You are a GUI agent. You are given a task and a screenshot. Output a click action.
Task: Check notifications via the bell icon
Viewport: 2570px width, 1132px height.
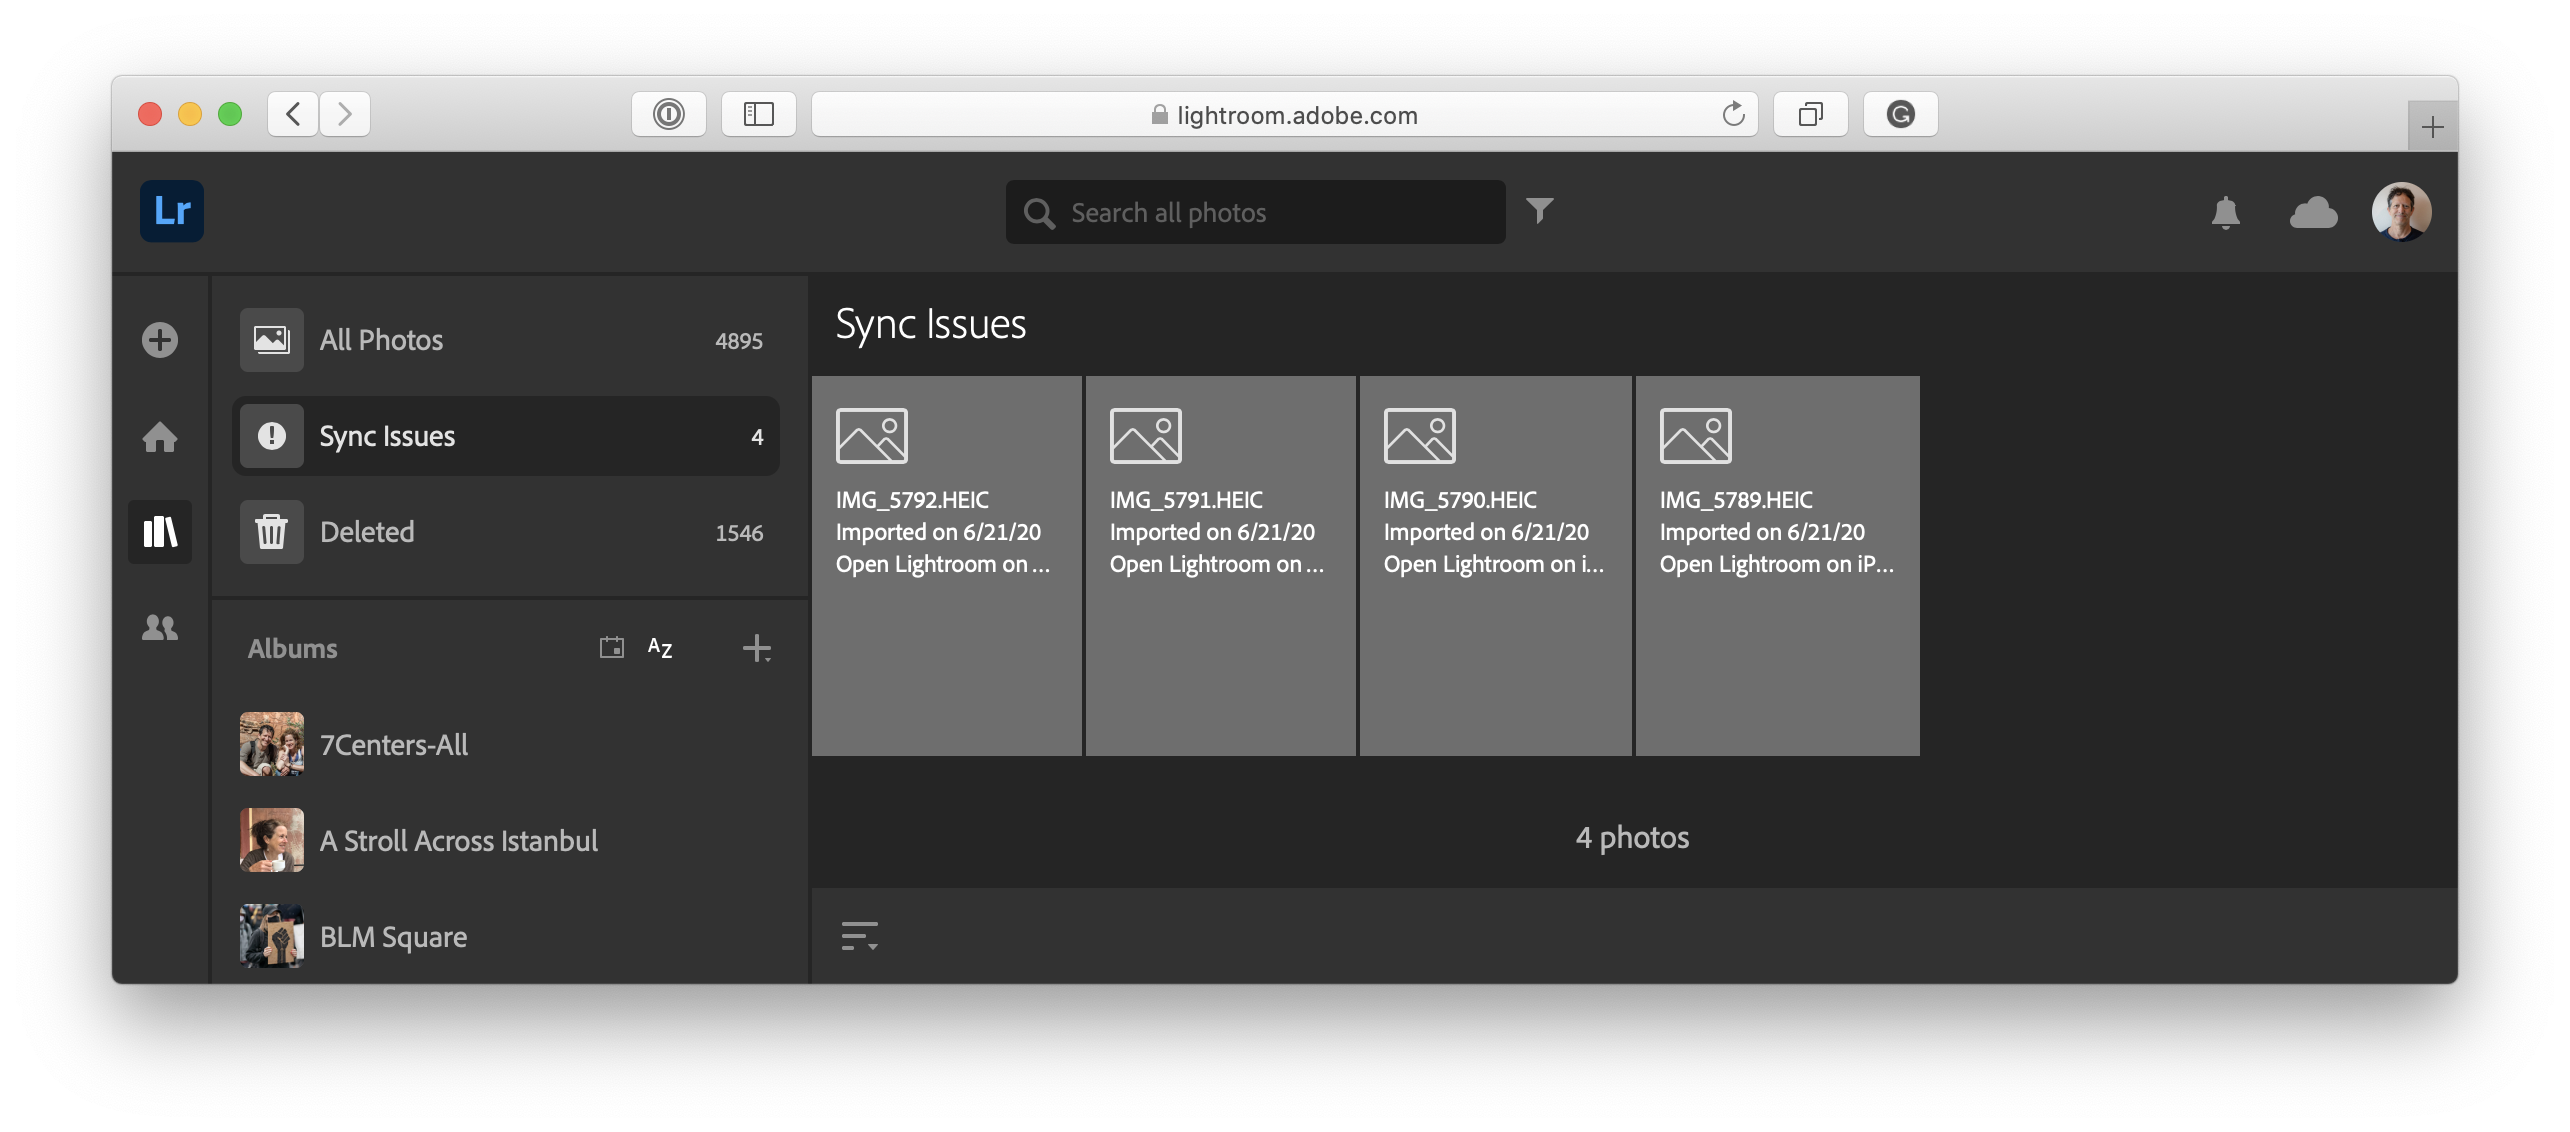pyautogui.click(x=2224, y=212)
